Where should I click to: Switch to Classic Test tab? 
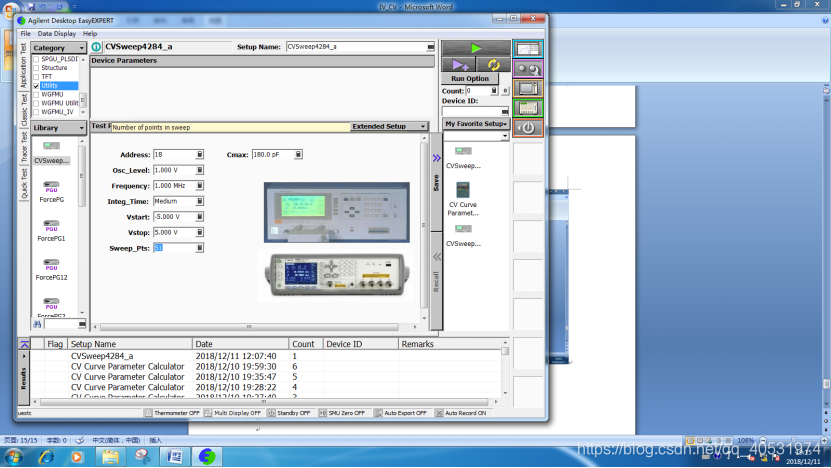[x=23, y=110]
